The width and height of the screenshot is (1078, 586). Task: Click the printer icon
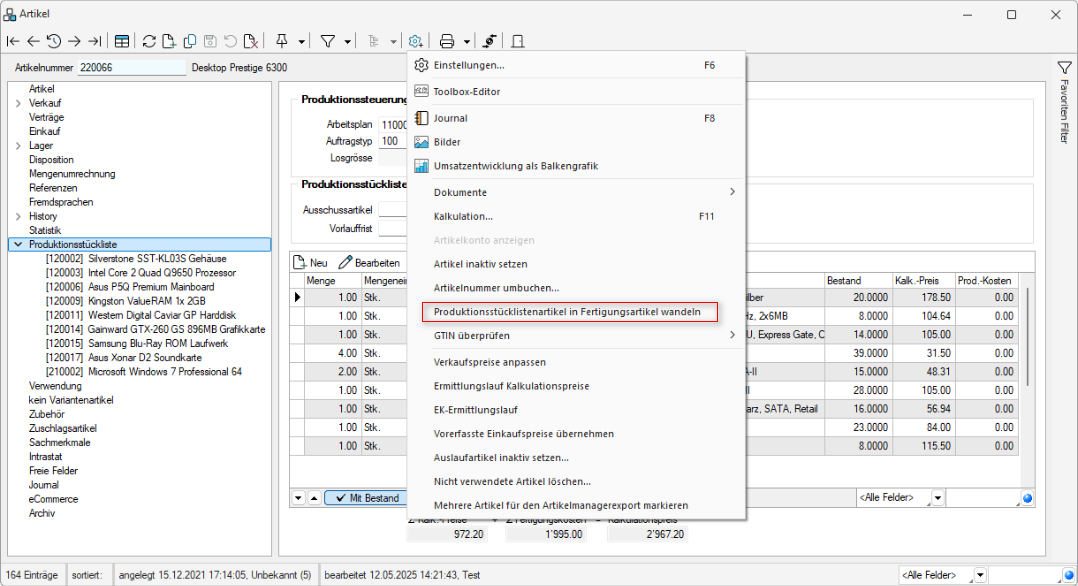tap(447, 41)
